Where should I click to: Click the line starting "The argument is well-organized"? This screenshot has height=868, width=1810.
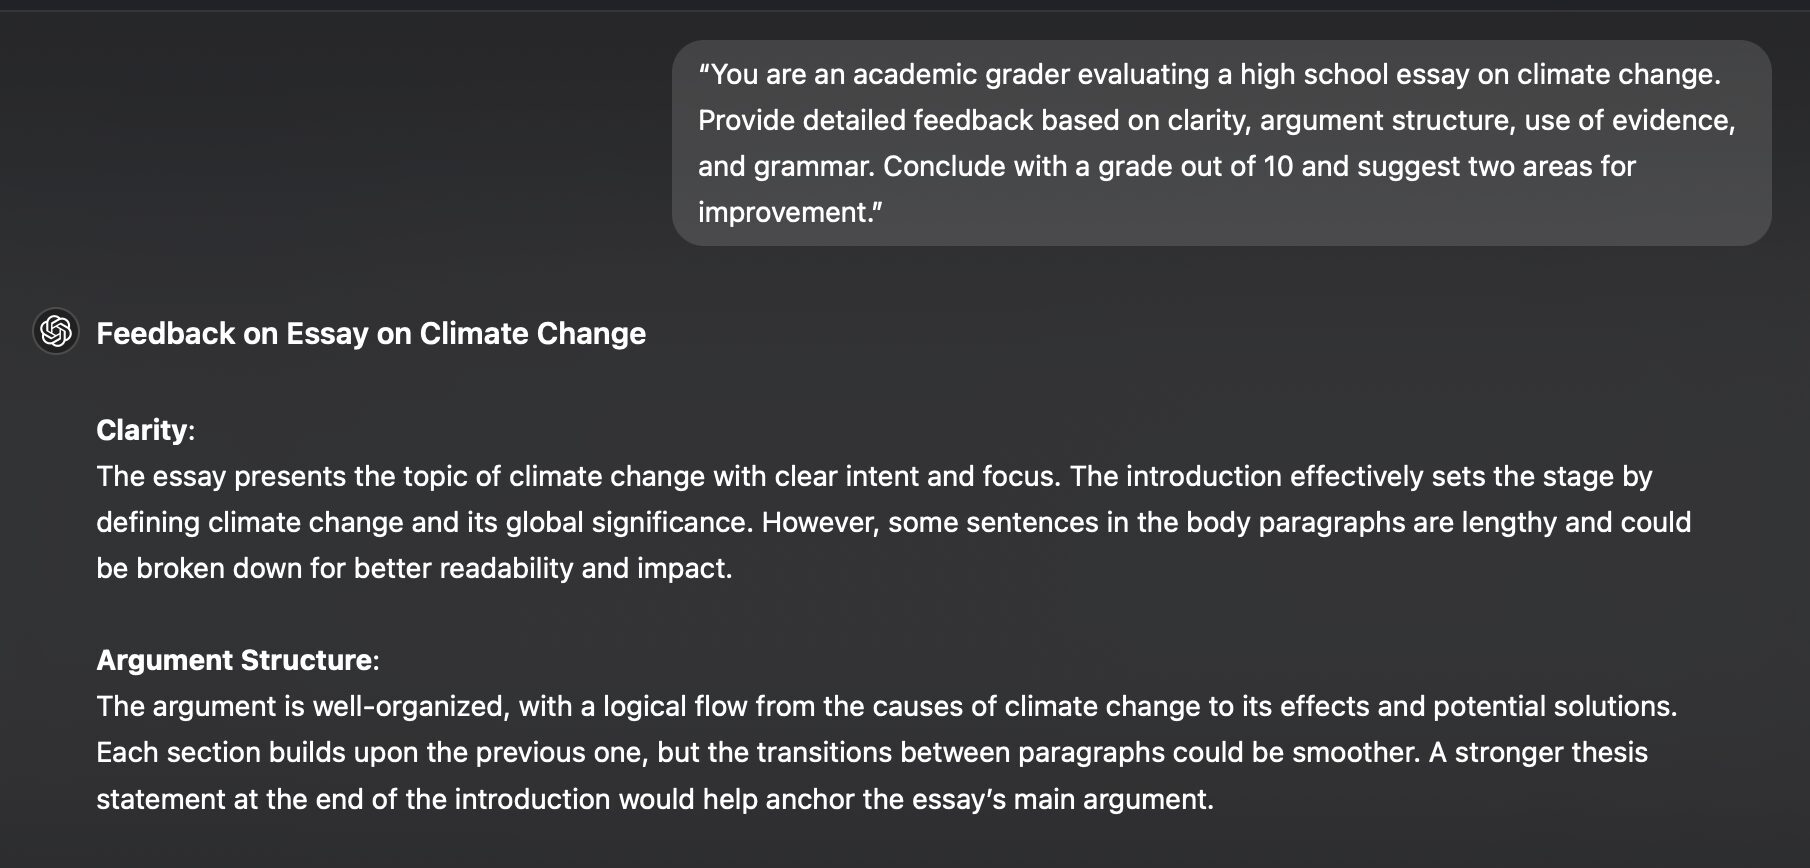click(x=886, y=706)
